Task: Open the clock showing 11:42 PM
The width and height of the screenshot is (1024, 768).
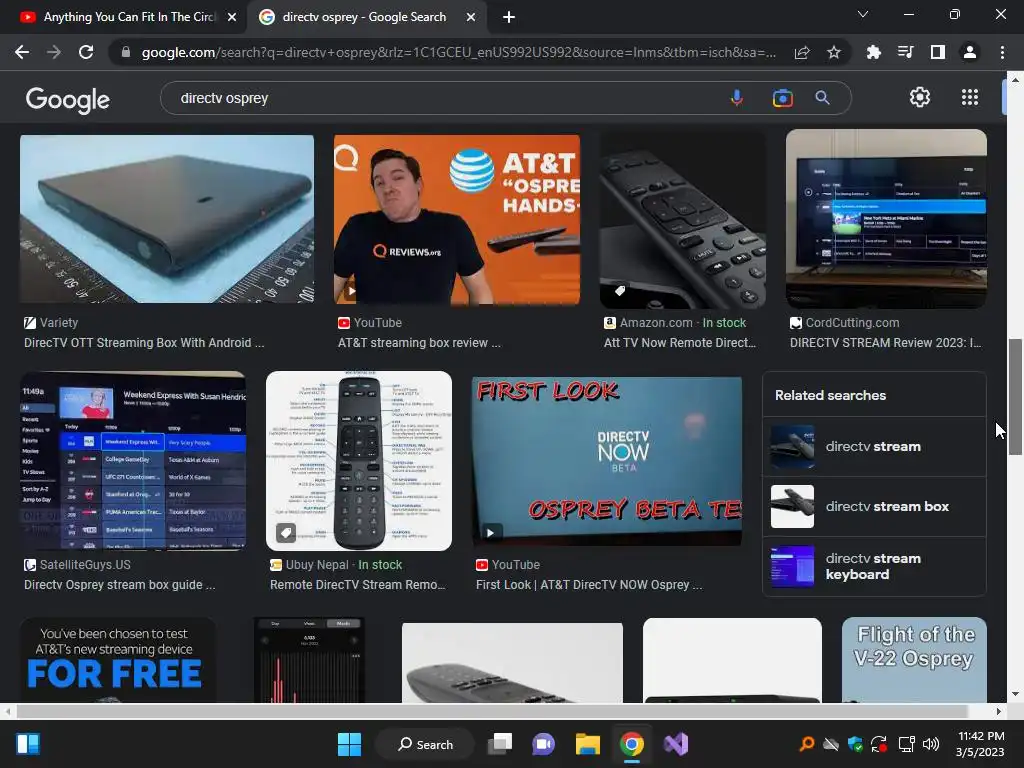Action: click(x=980, y=744)
